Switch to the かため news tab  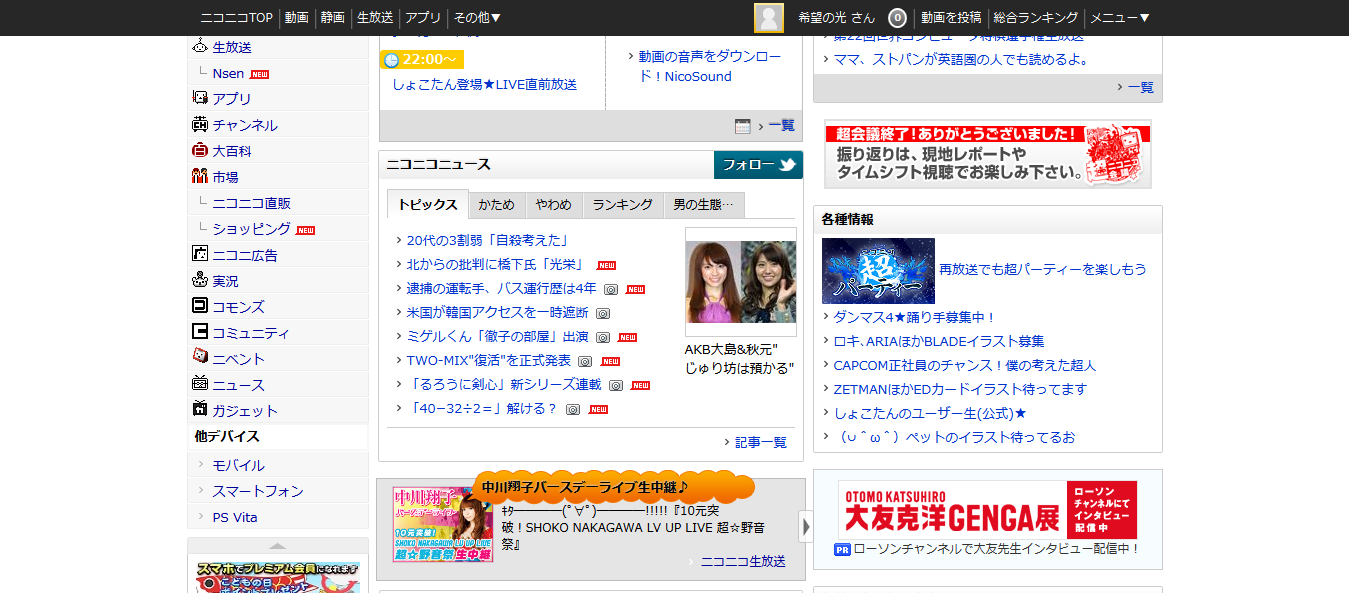click(x=496, y=205)
